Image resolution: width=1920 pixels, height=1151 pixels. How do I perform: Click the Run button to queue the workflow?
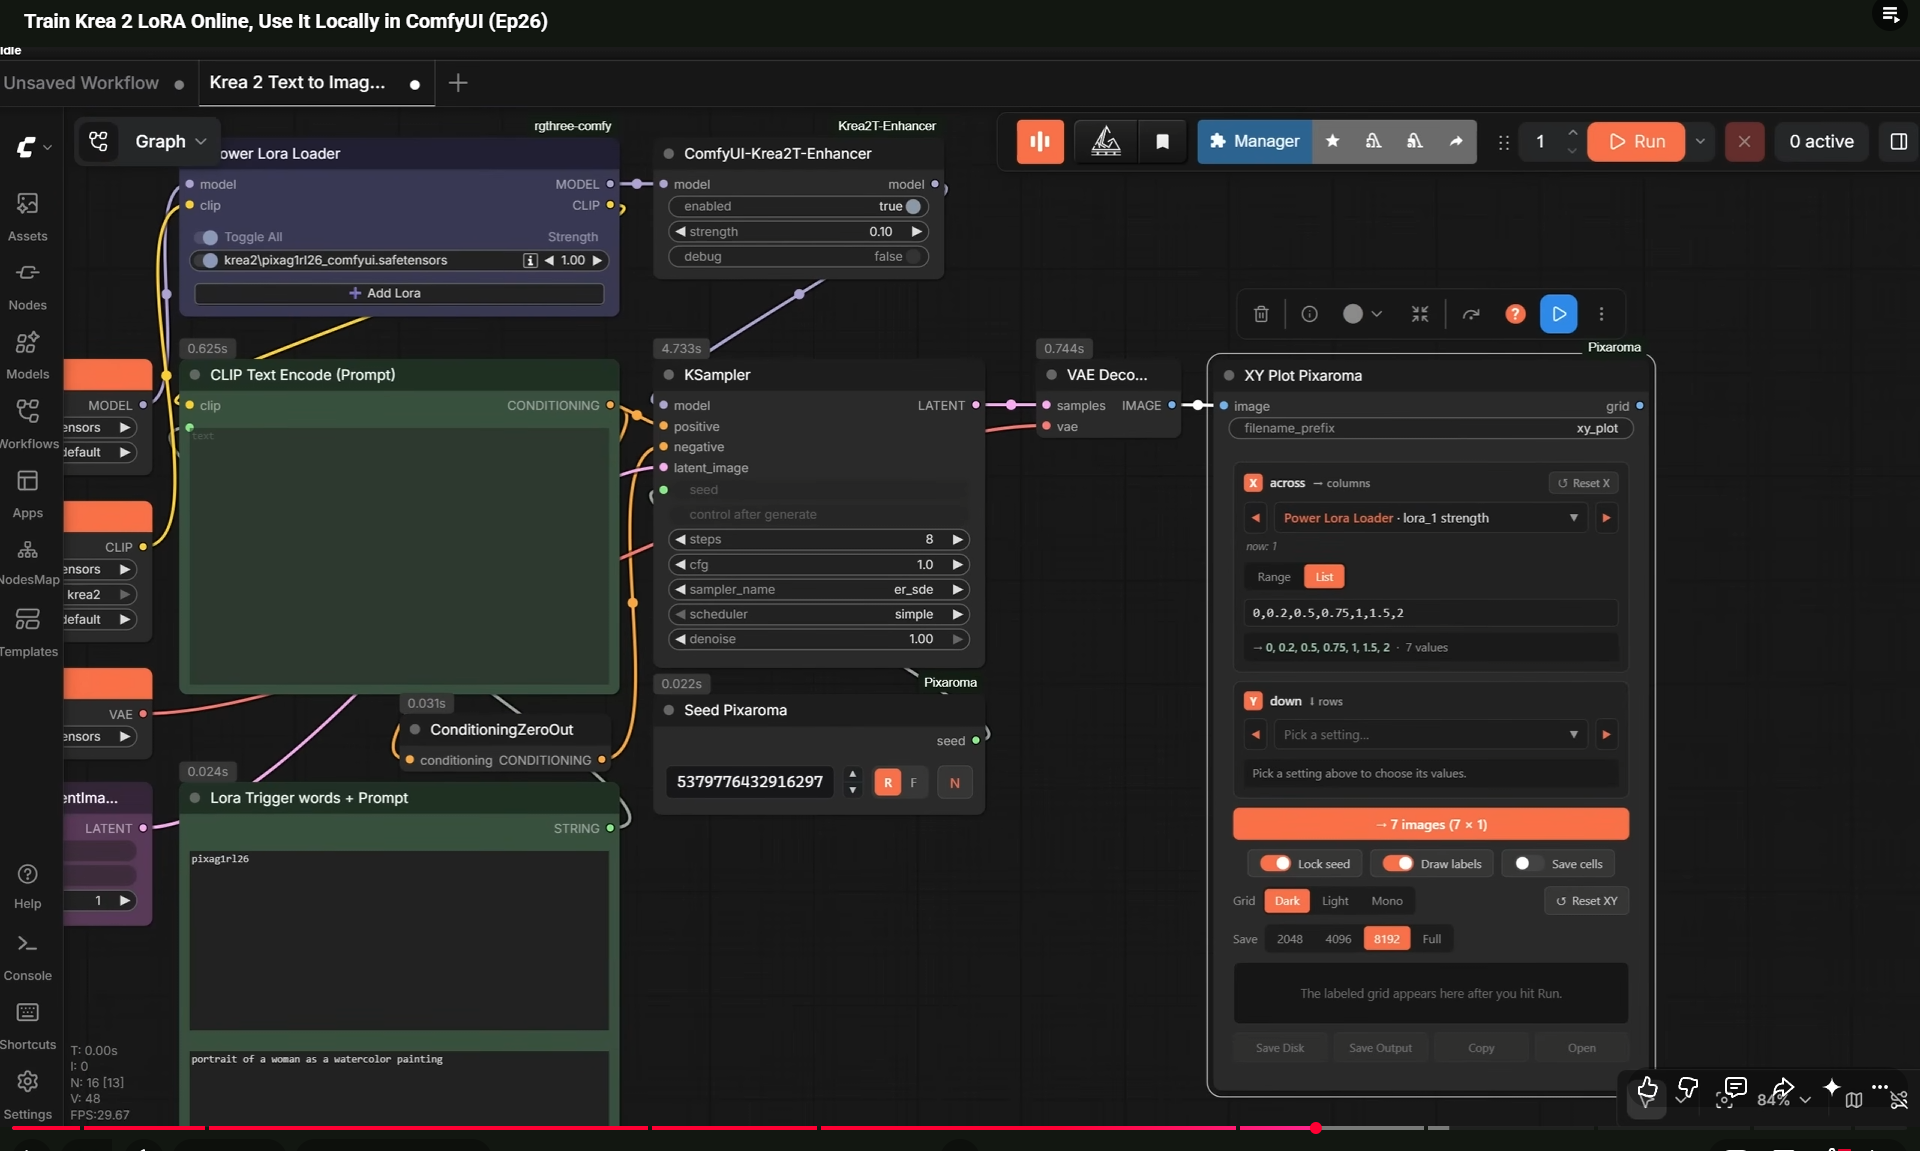pyautogui.click(x=1636, y=142)
